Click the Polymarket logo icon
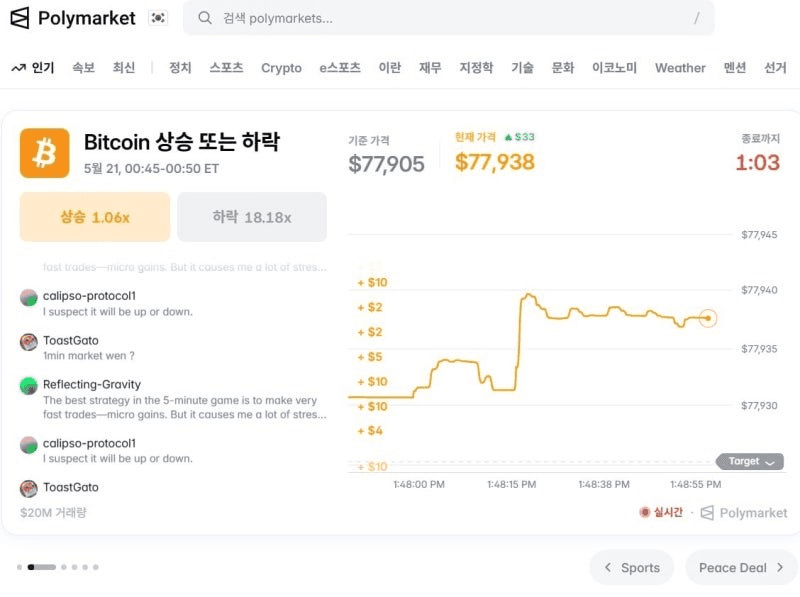 pos(20,18)
